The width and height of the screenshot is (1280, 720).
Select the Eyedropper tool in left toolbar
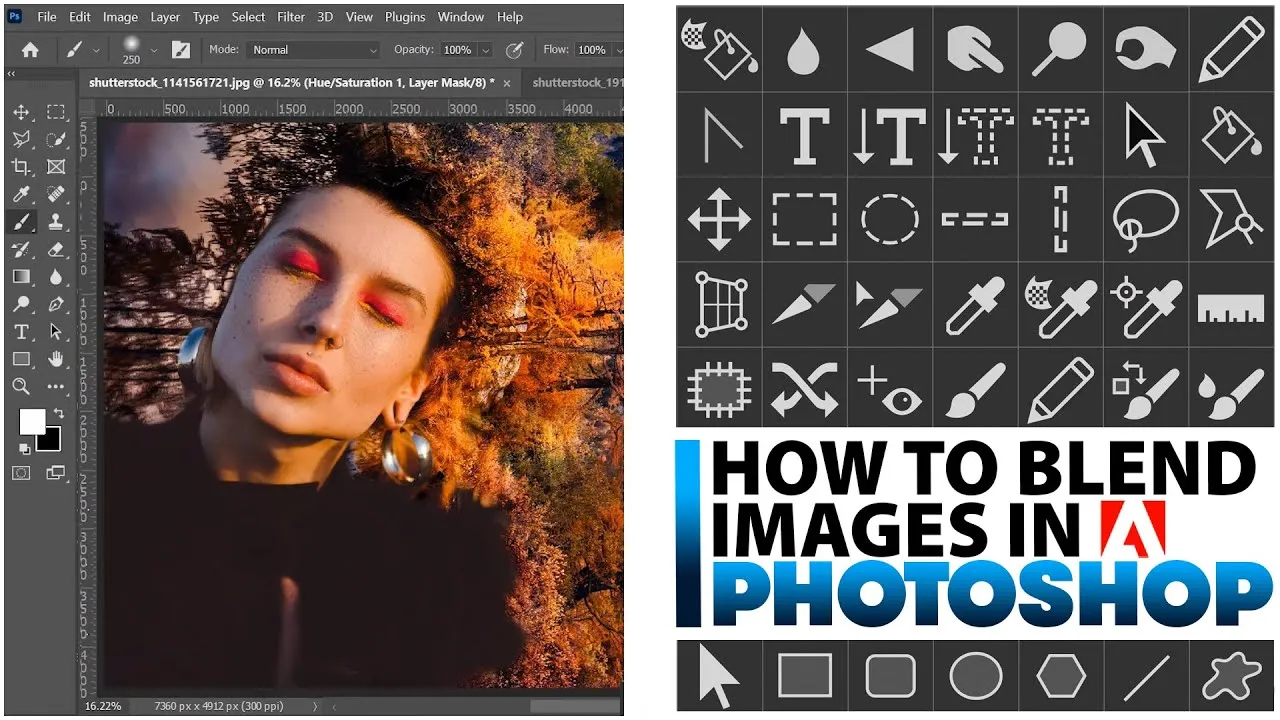click(x=21, y=194)
